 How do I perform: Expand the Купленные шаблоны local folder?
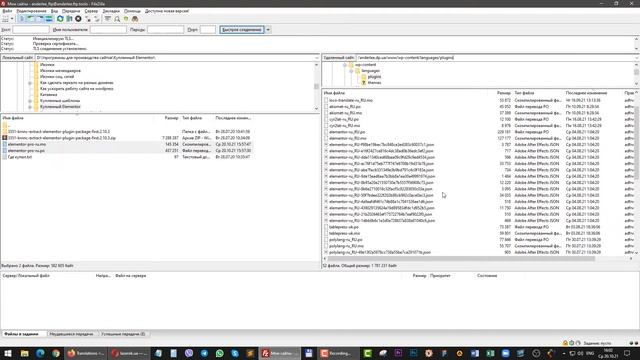tap(30, 101)
